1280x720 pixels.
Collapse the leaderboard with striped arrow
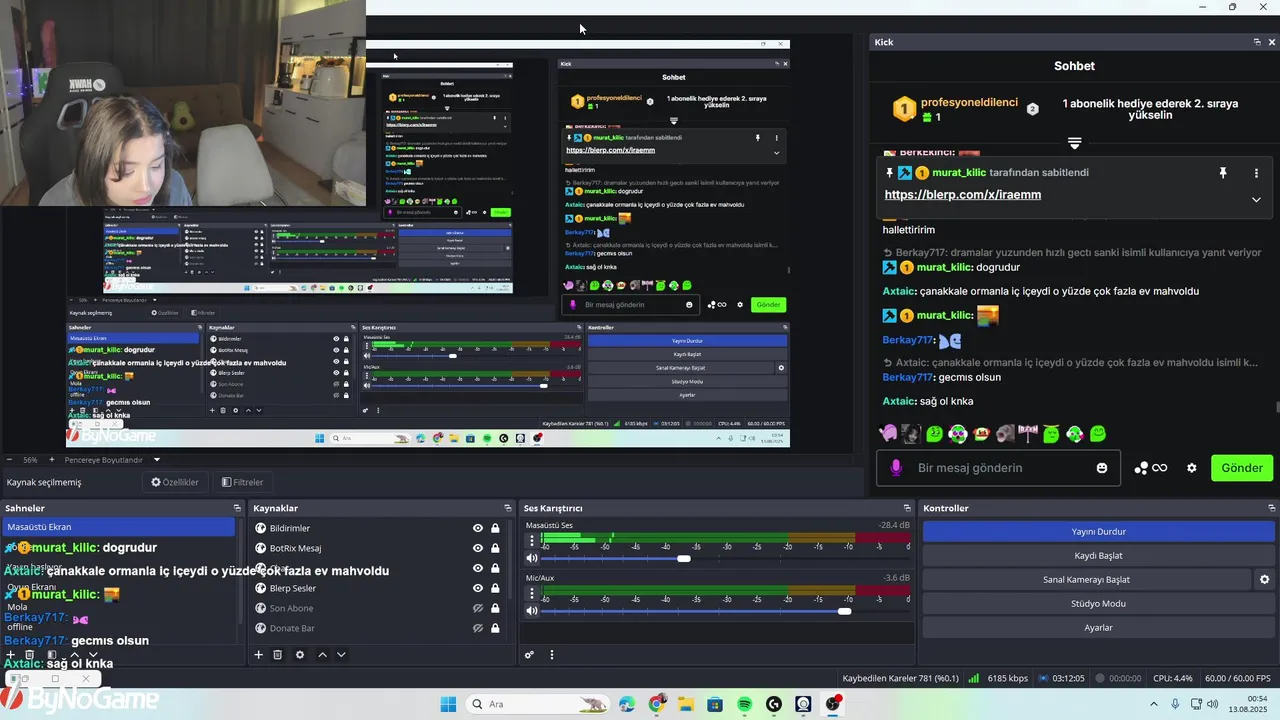click(1074, 143)
